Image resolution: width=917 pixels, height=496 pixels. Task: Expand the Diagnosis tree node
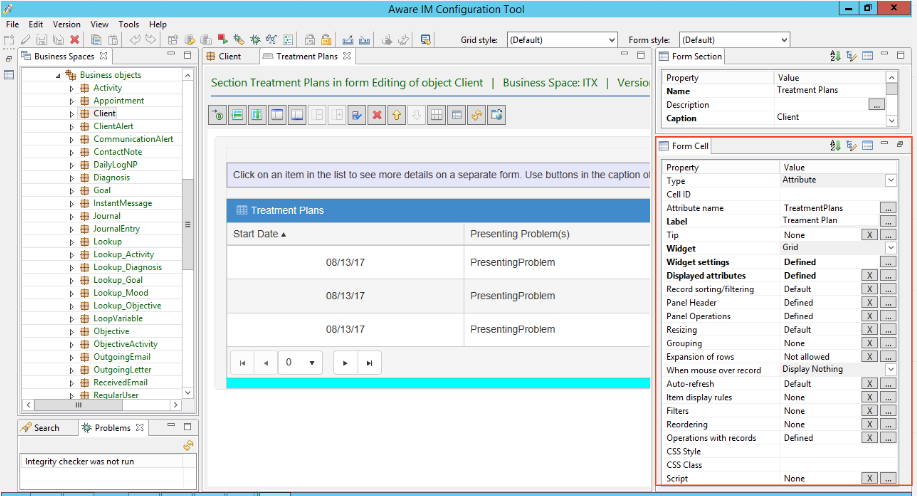(x=72, y=178)
